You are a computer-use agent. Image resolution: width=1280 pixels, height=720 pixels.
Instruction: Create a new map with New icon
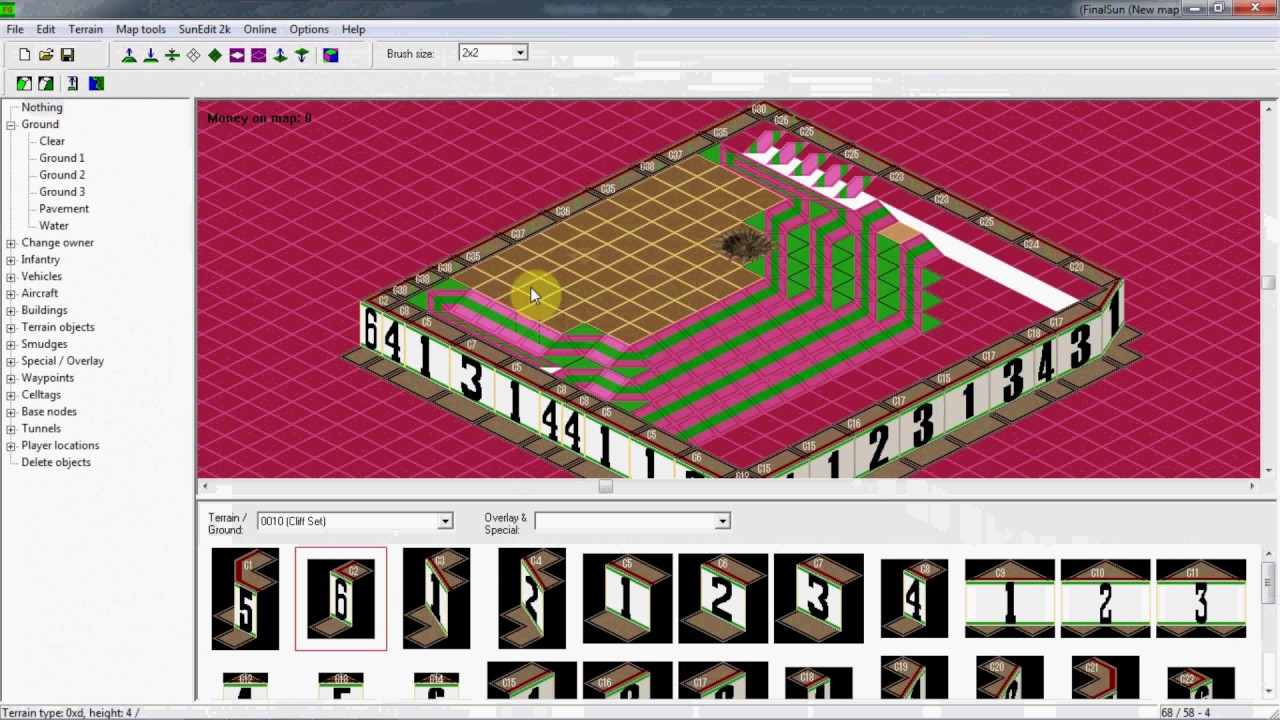point(25,55)
